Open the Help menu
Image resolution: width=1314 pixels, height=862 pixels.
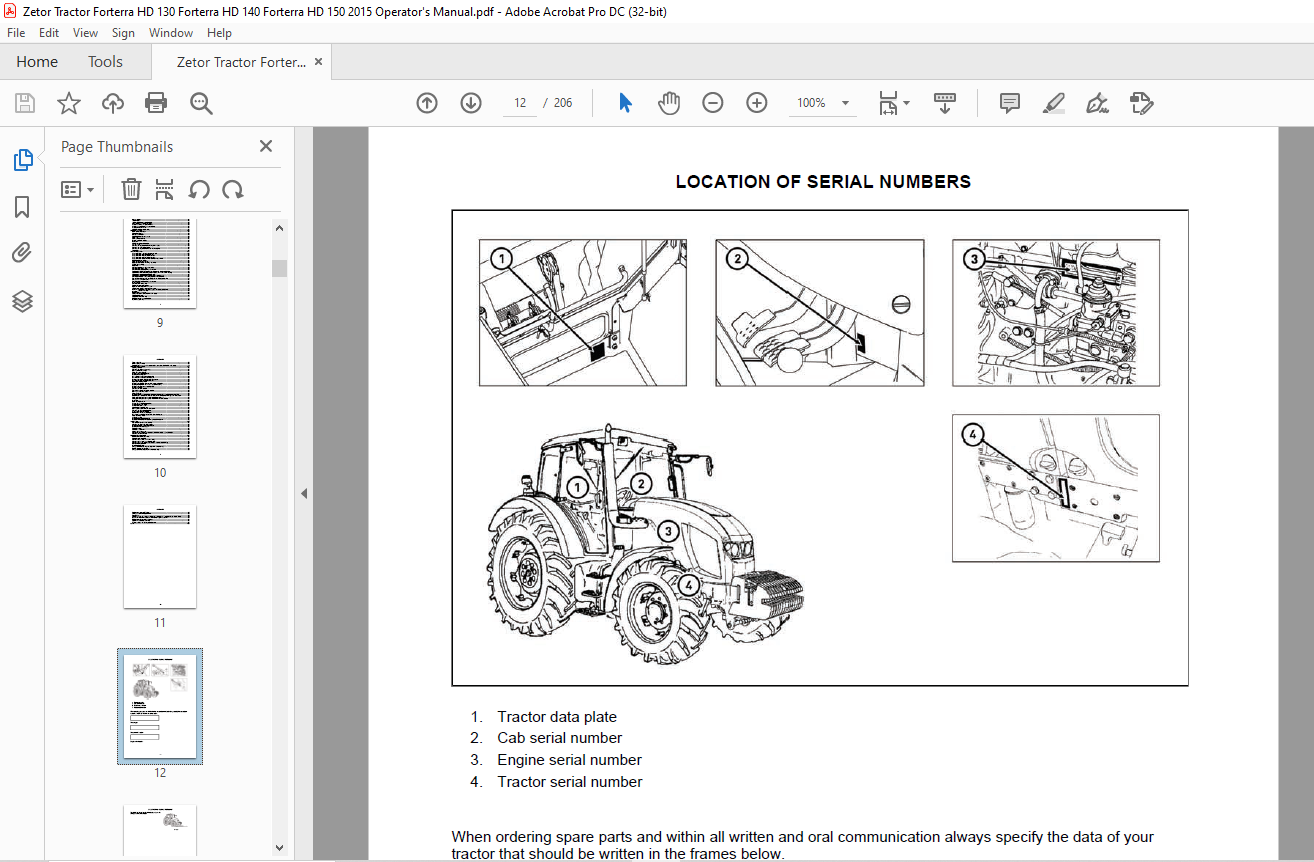[x=219, y=33]
